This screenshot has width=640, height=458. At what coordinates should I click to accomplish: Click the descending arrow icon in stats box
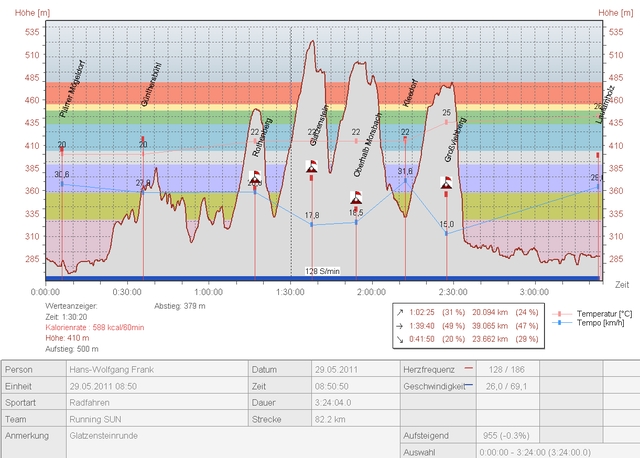401,337
